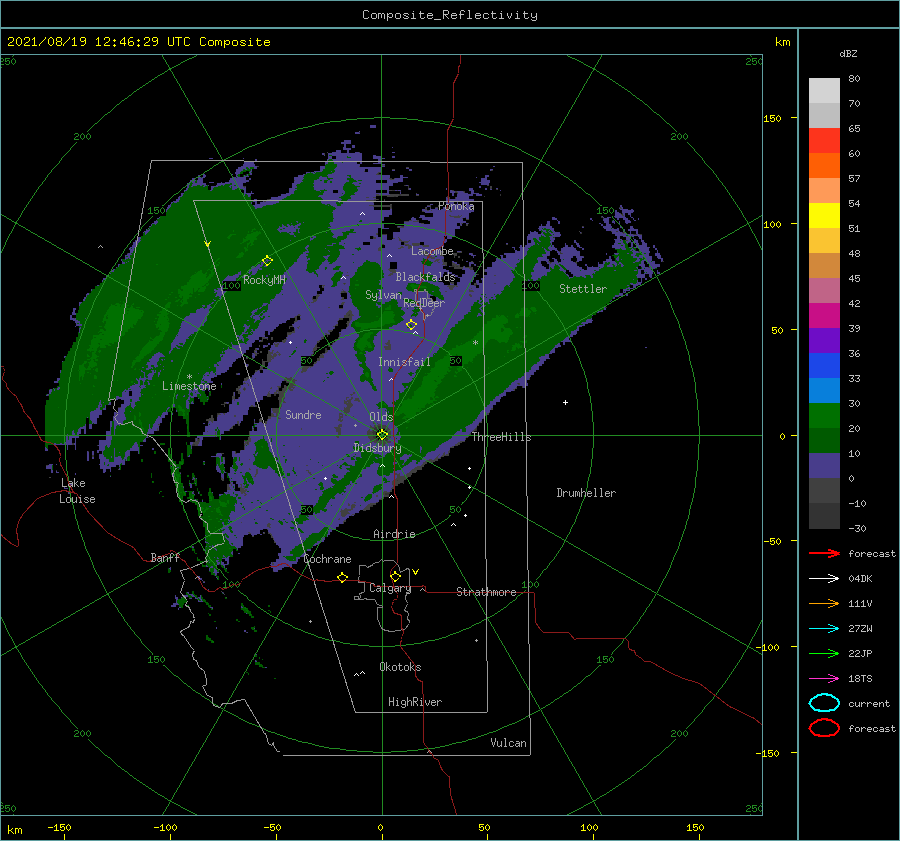Click the yellow diamond marker in Calgary
The image size is (900, 841).
[x=395, y=576]
